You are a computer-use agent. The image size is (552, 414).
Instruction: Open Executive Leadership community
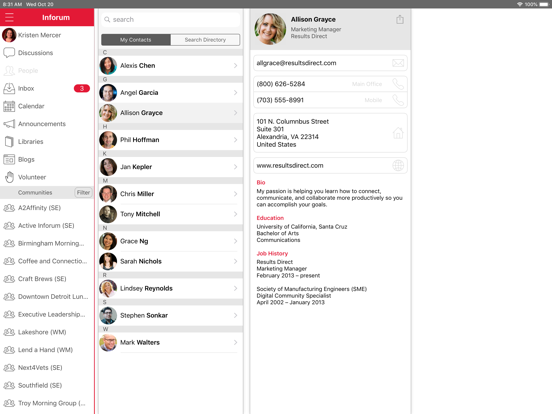coord(47,314)
